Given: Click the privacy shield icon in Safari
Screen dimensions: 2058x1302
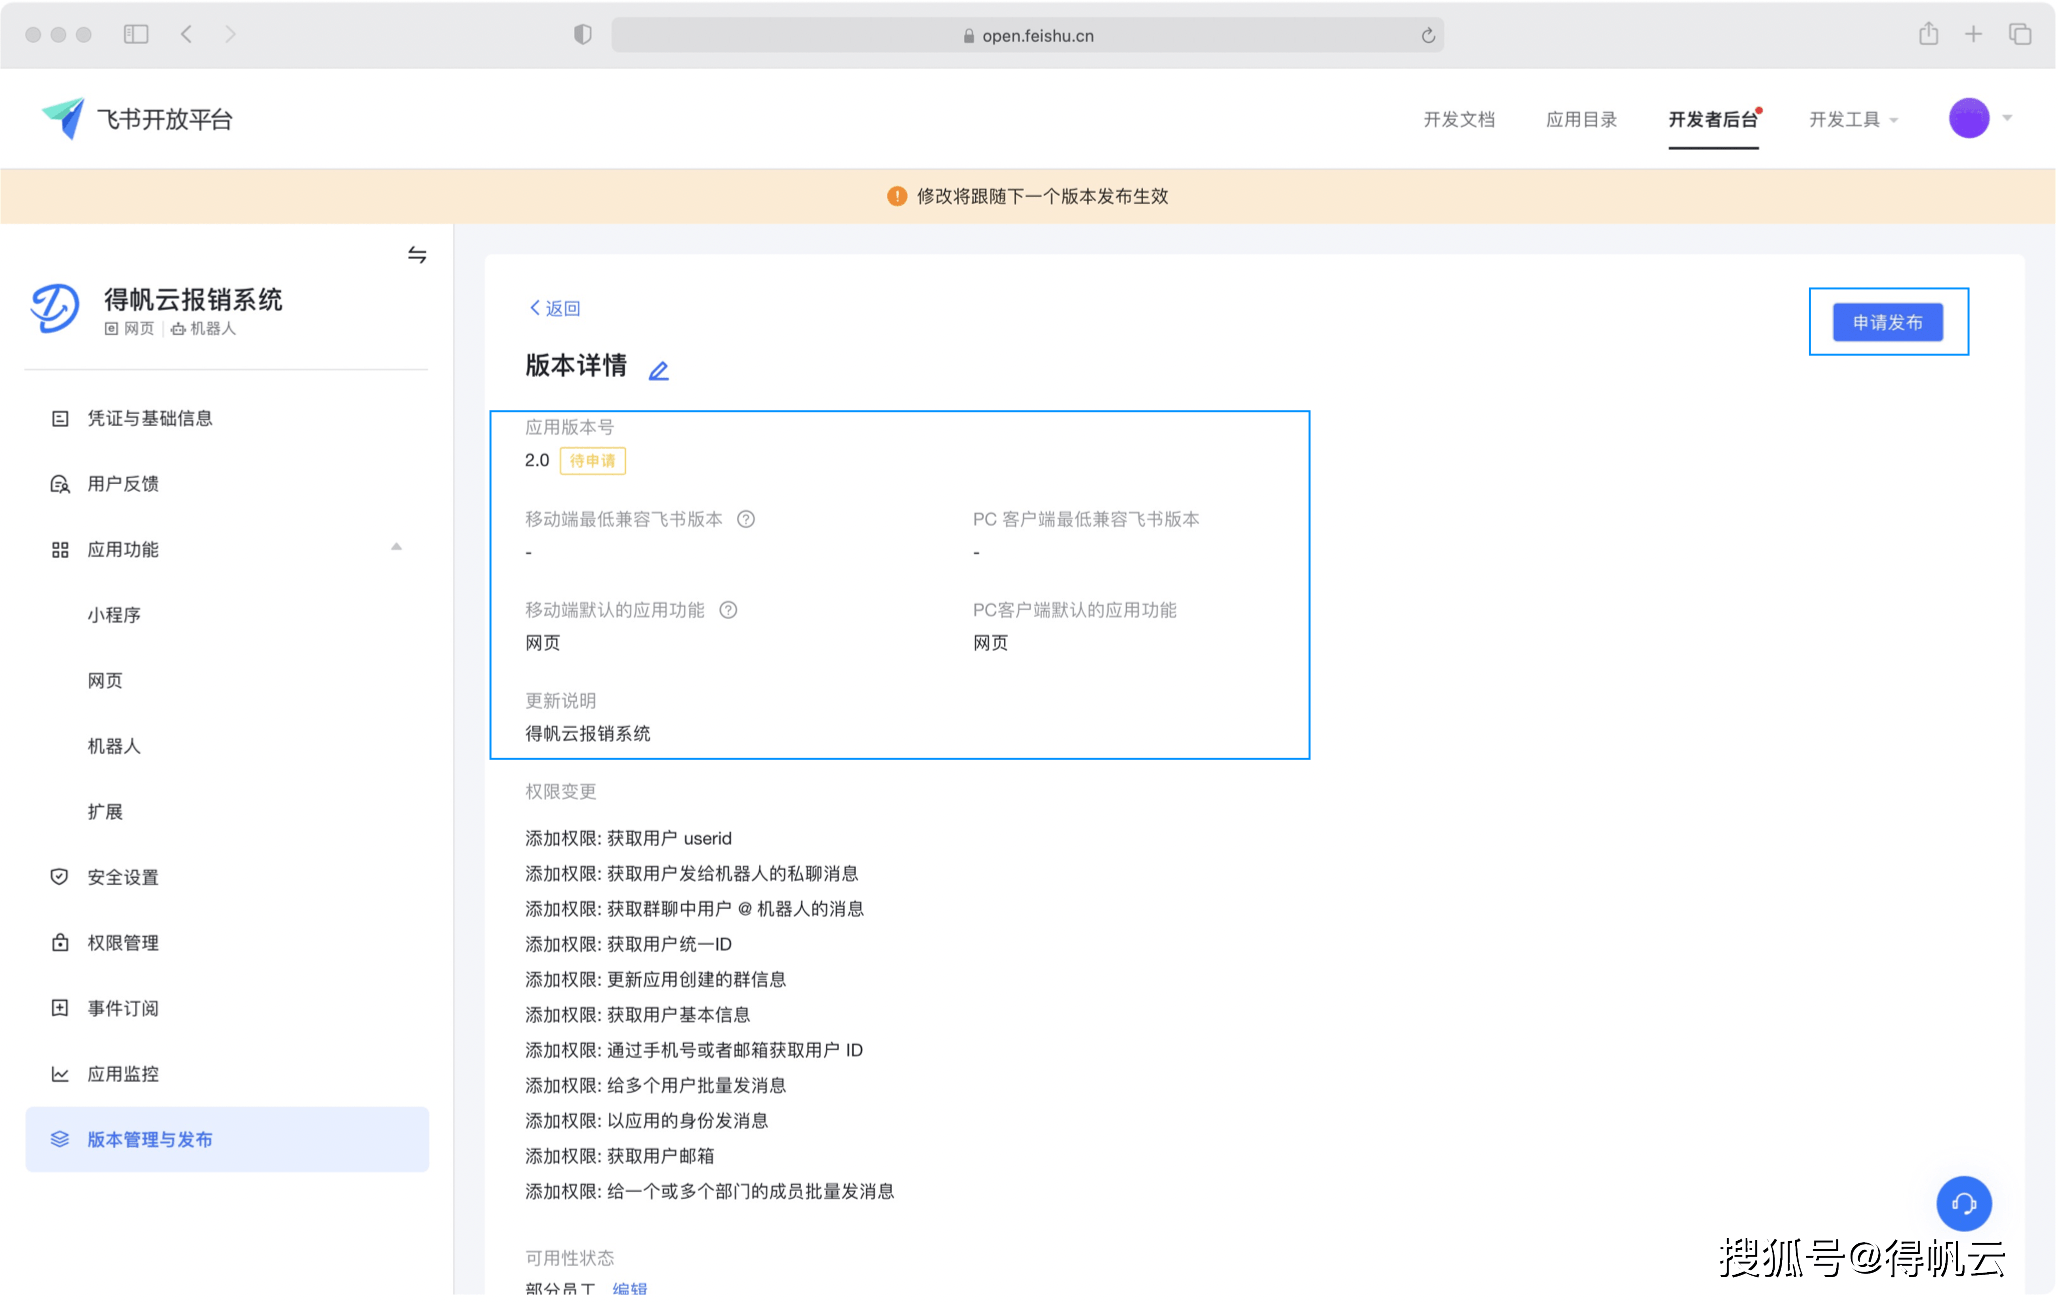Looking at the screenshot, I should pos(583,34).
